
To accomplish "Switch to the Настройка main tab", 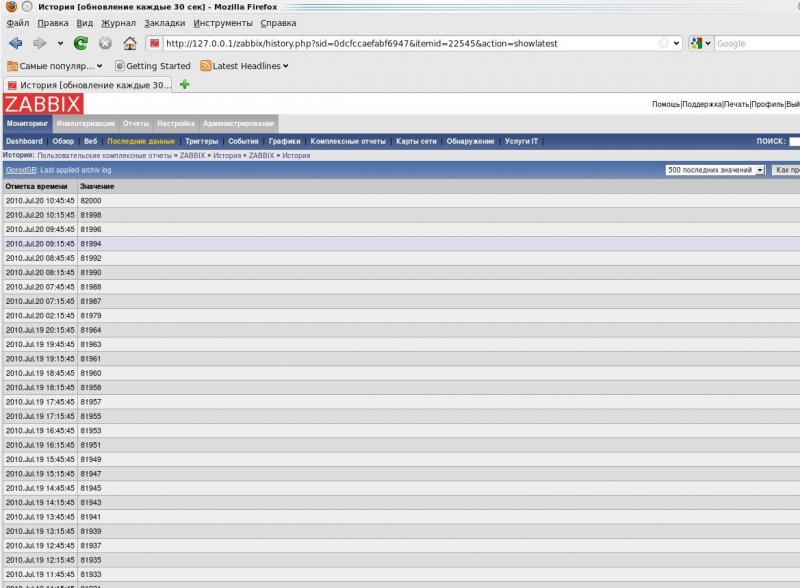I will [176, 124].
